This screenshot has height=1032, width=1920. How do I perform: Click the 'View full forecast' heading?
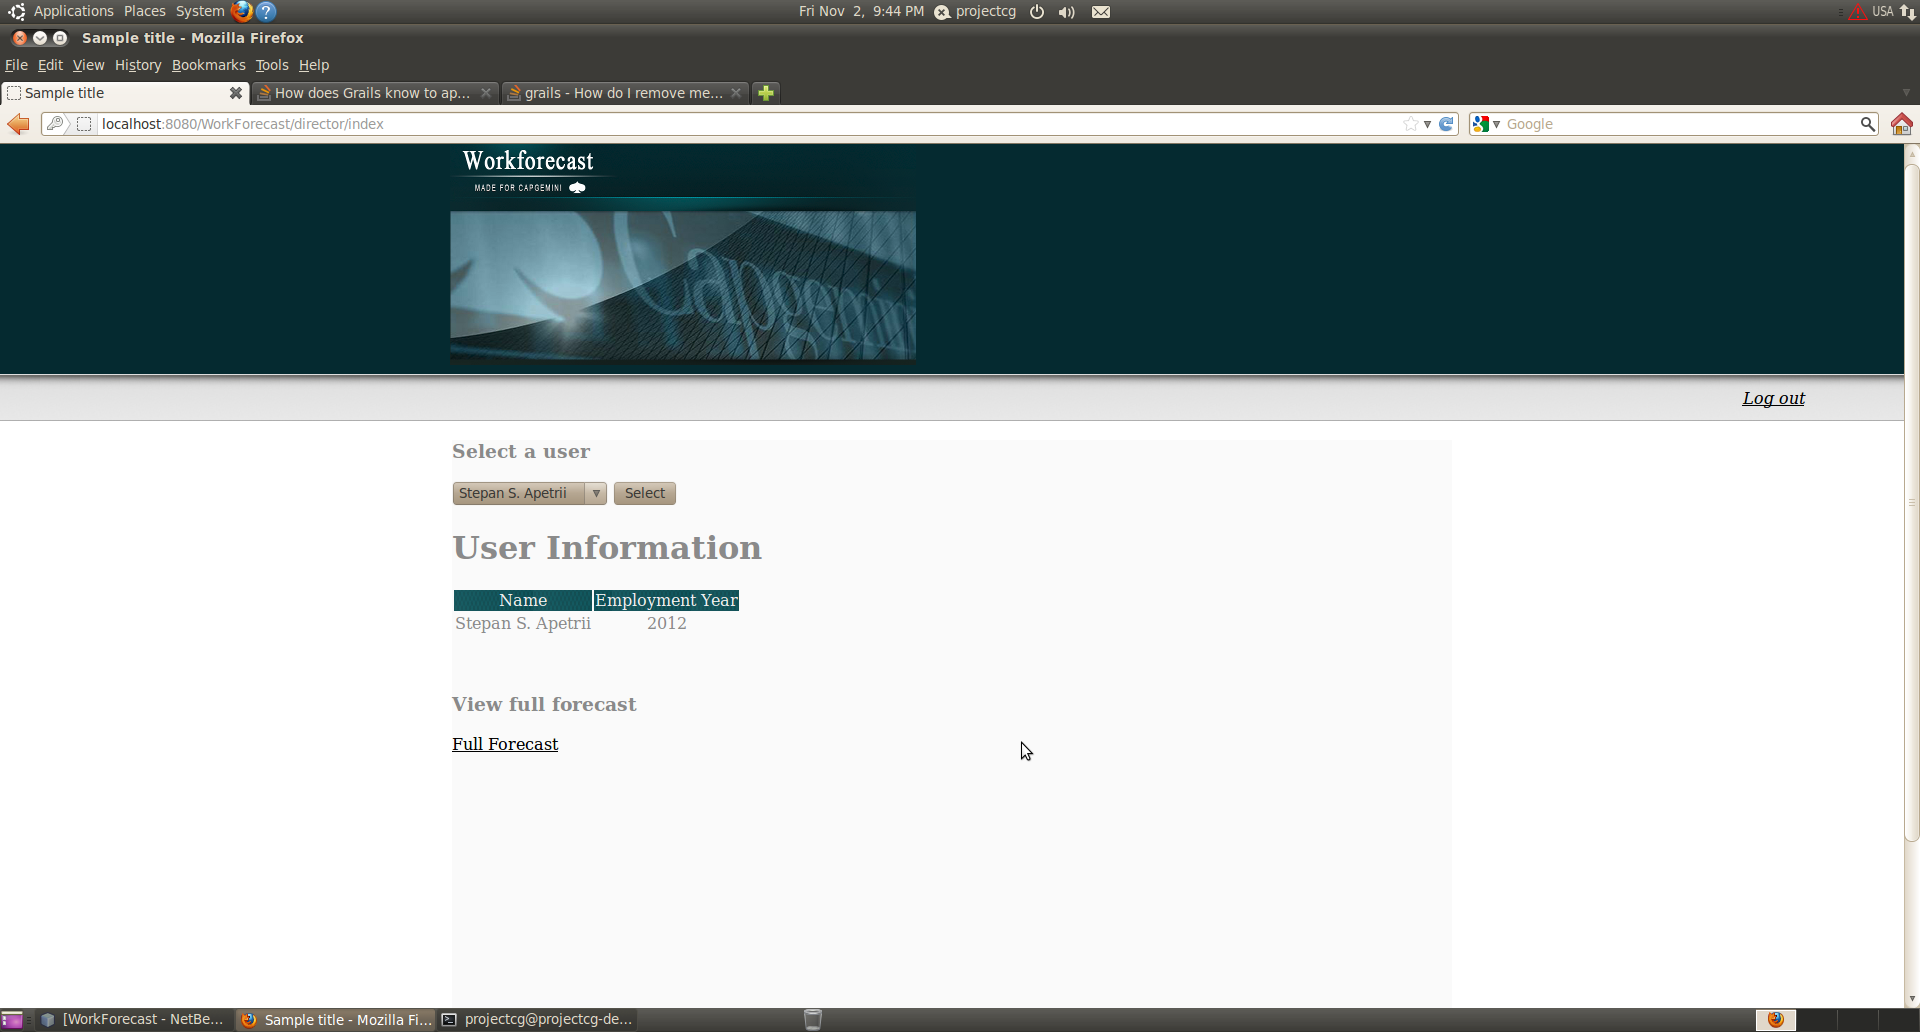point(544,704)
